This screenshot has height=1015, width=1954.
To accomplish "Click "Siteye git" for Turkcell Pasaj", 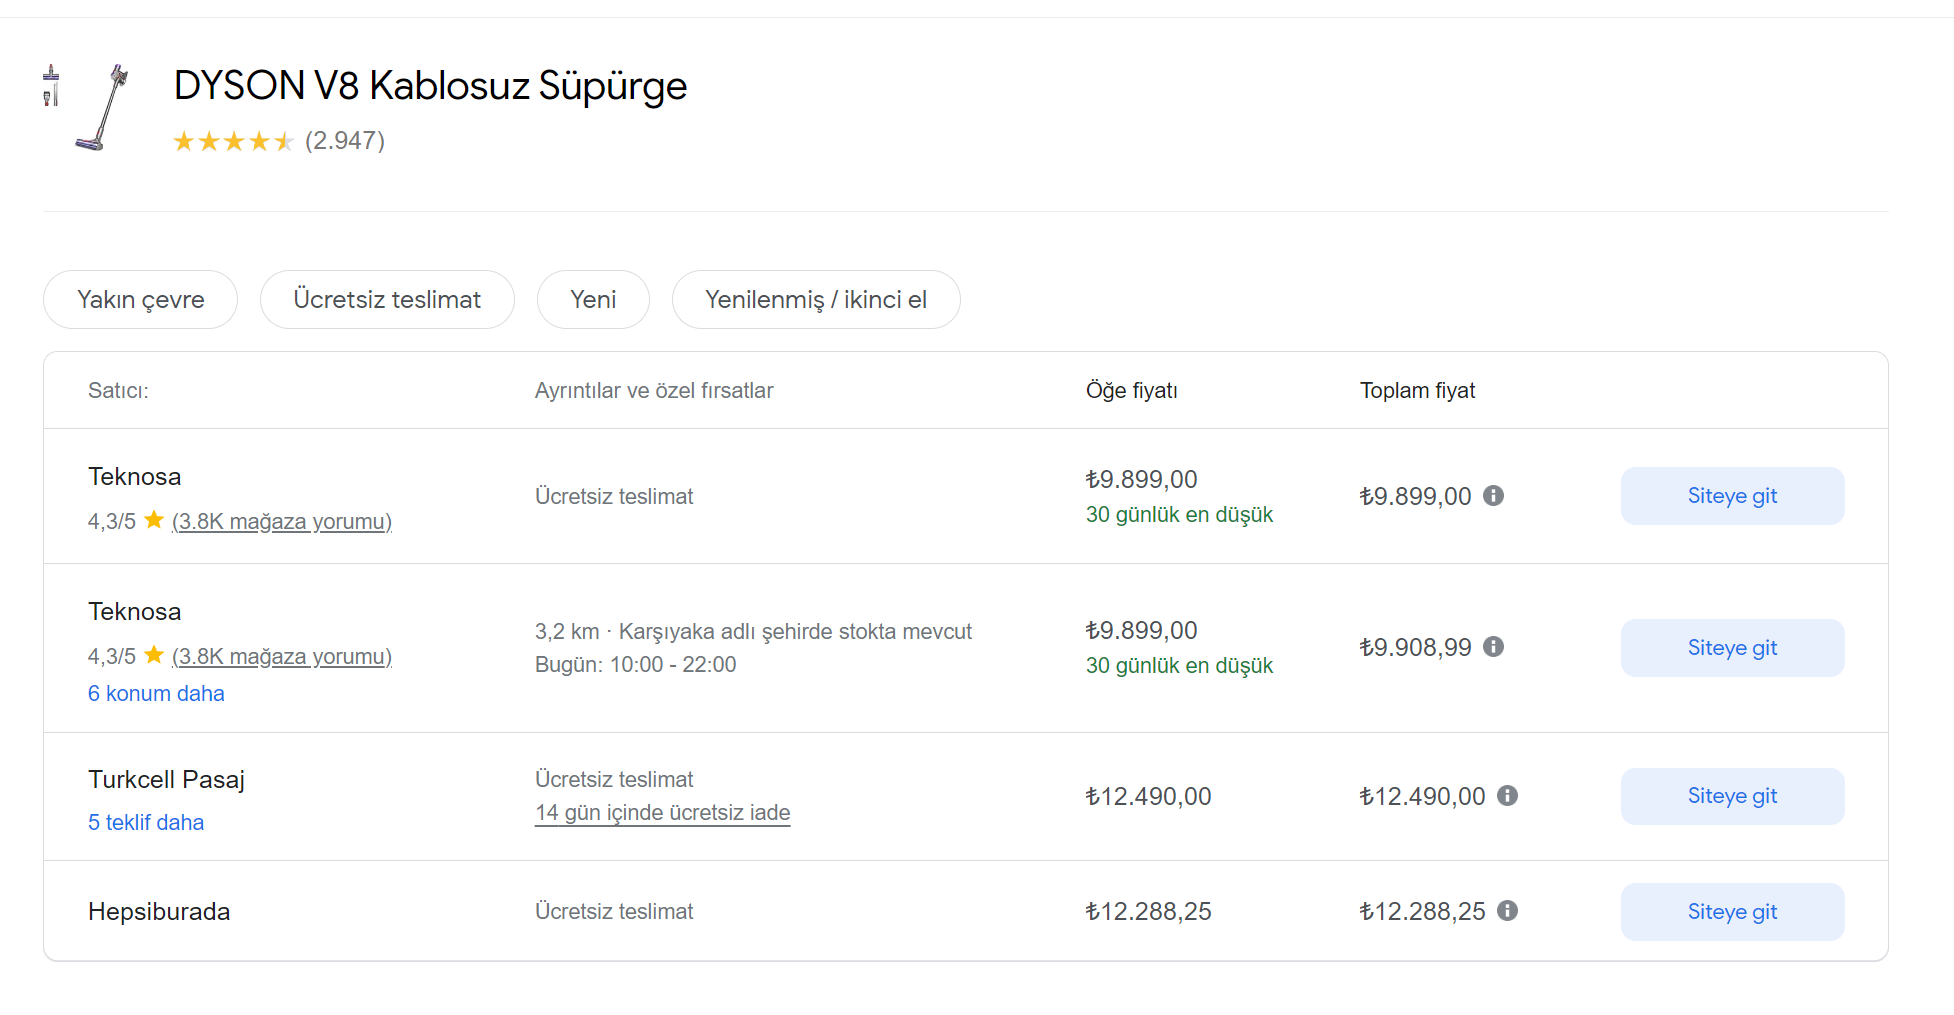I will click(x=1732, y=796).
